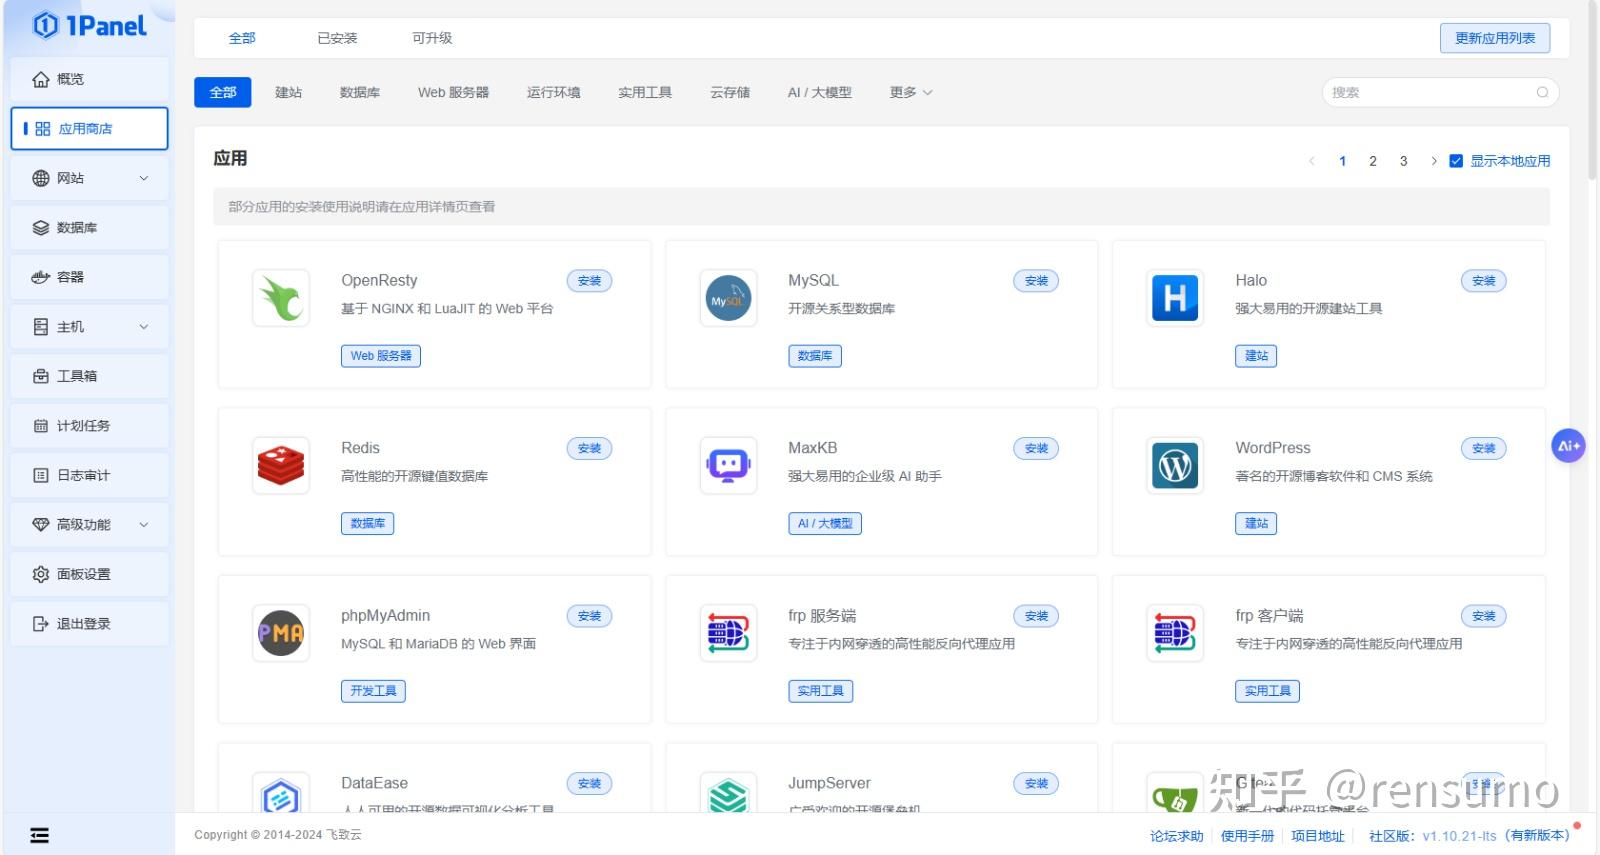Install MaxKB with 安装 button

(1036, 449)
